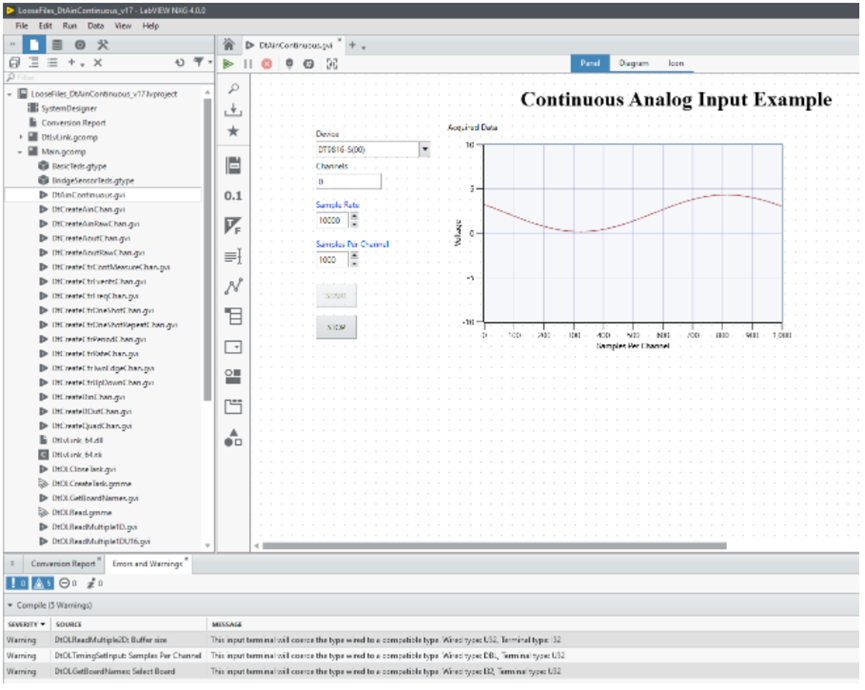The height and width of the screenshot is (690, 865).
Task: Click the green Run arrow
Action: click(229, 63)
